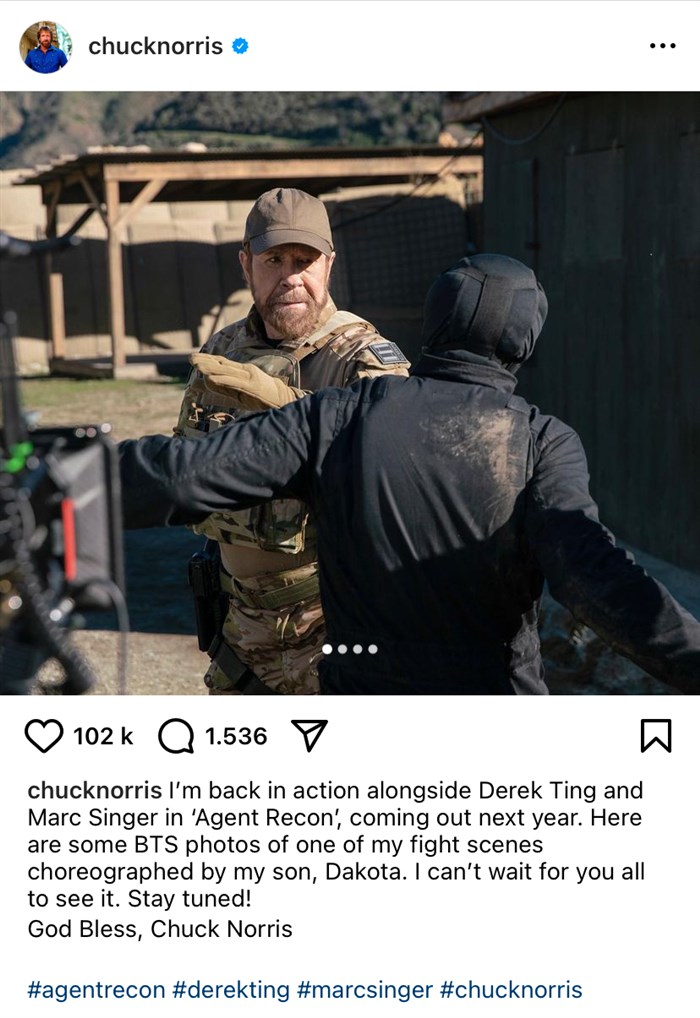Save post with bookmark icon

click(656, 736)
